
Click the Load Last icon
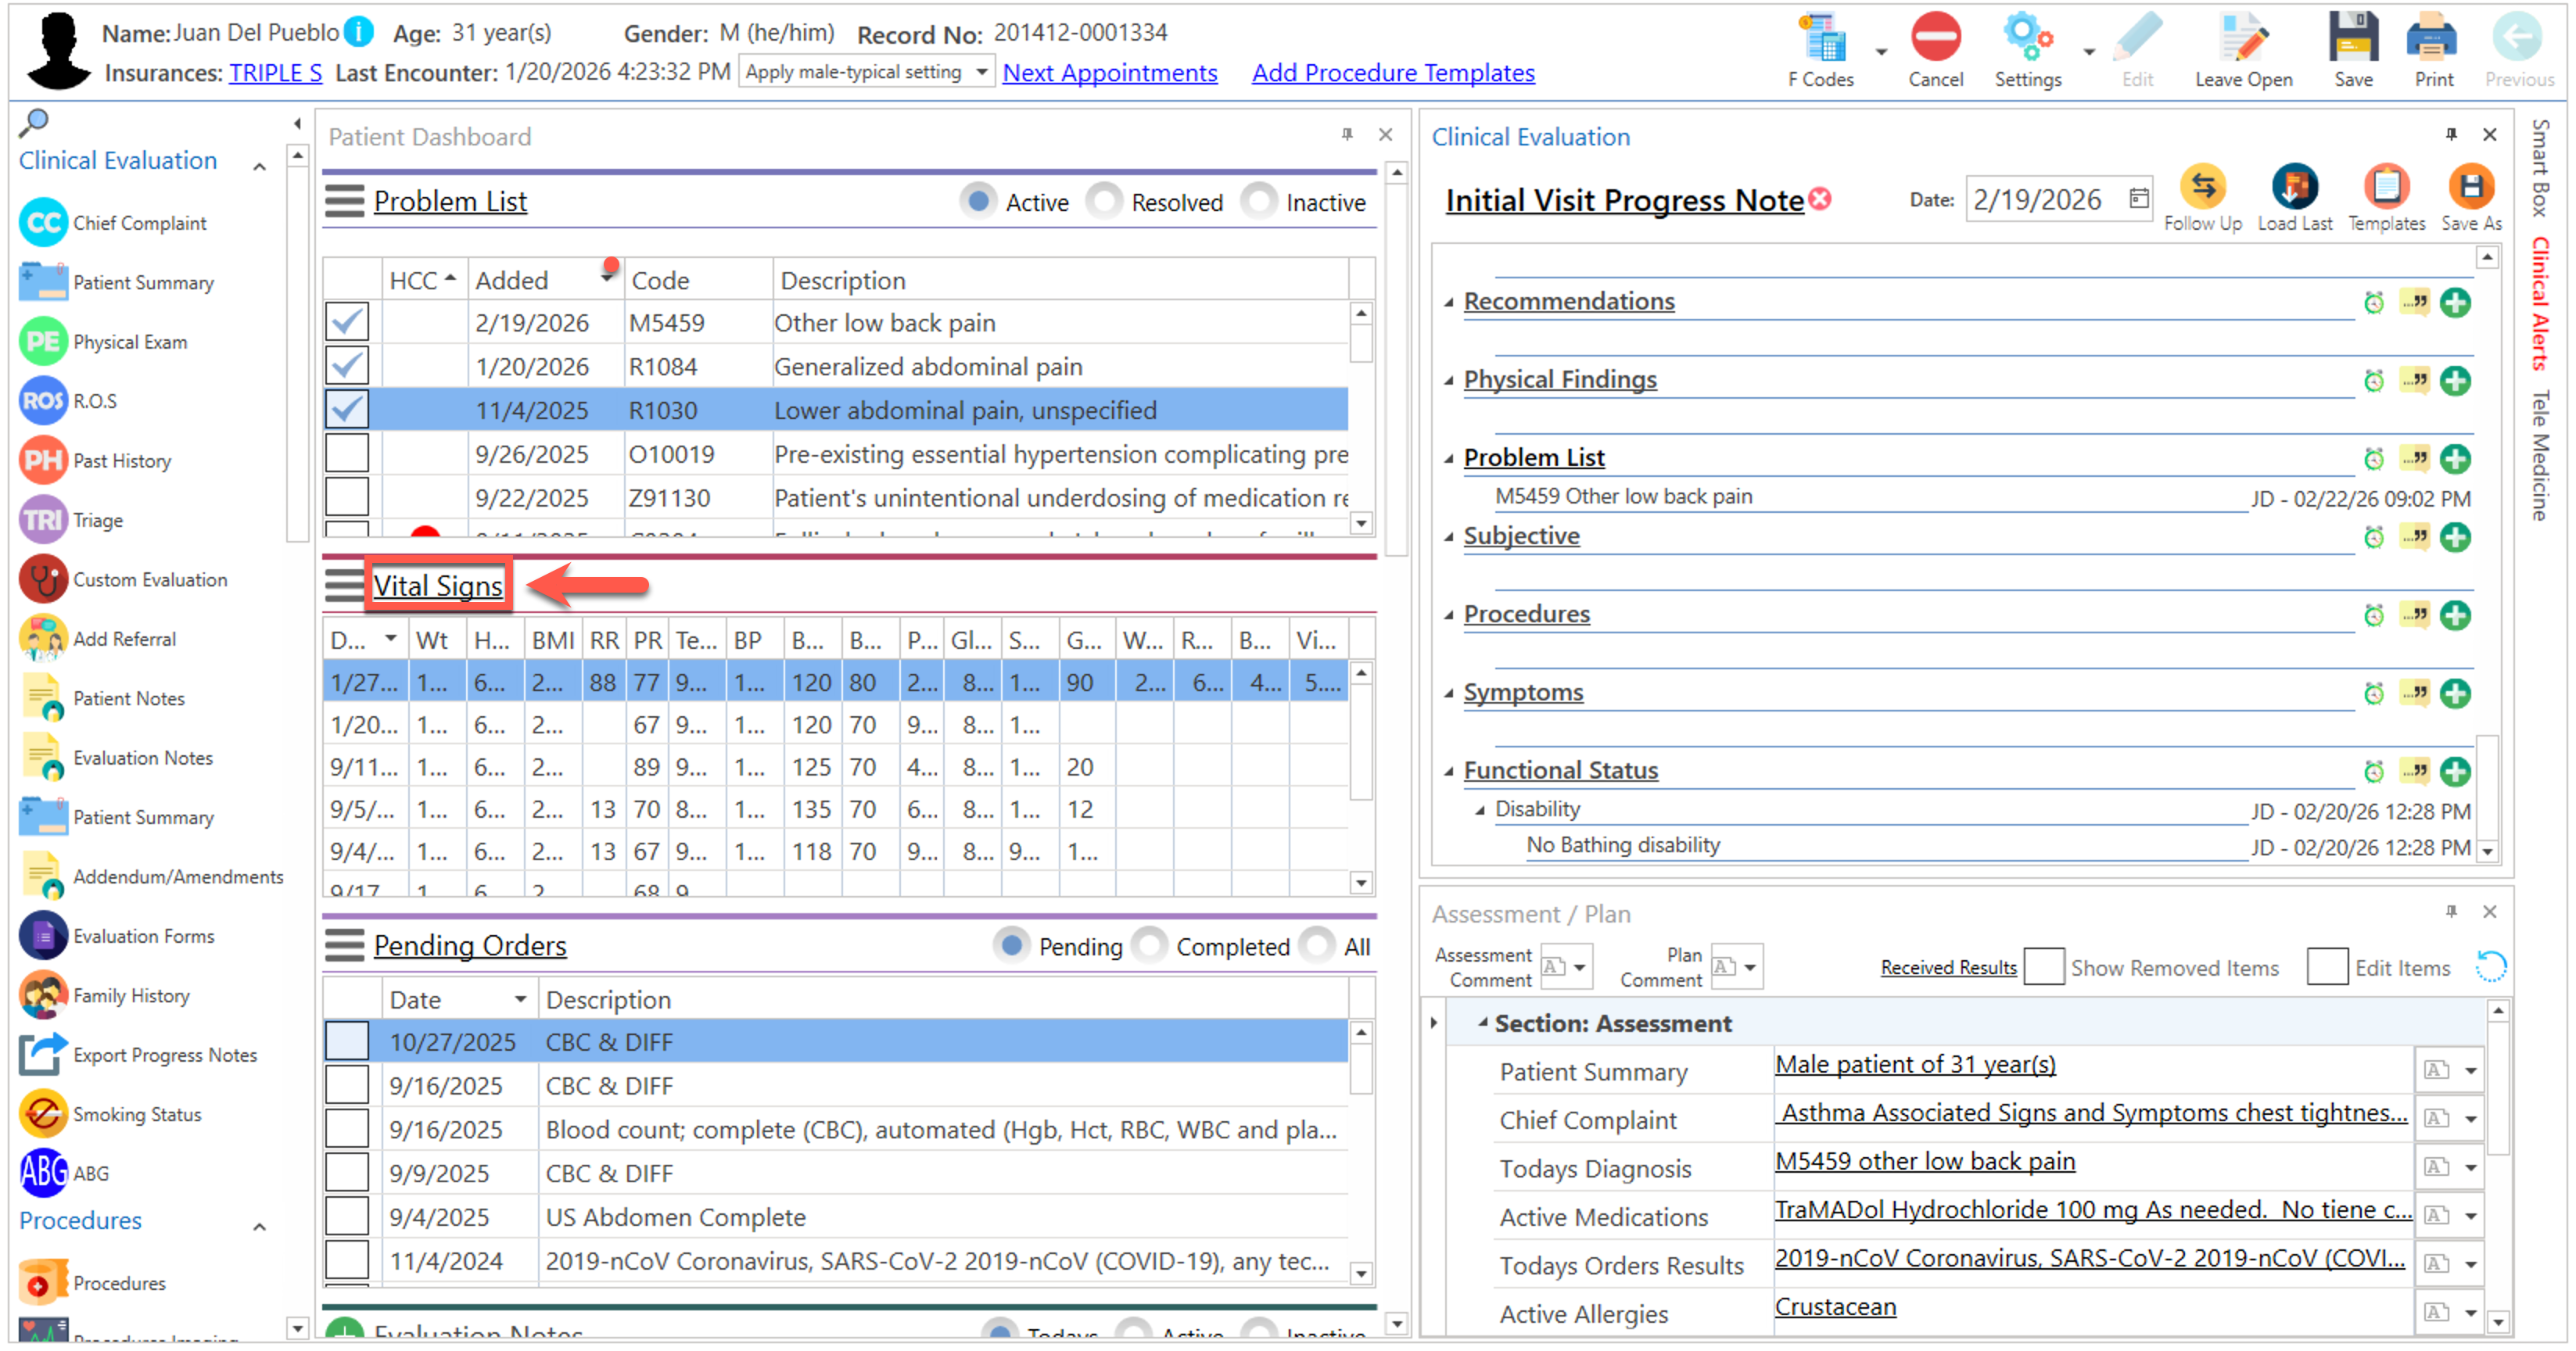coord(2294,188)
